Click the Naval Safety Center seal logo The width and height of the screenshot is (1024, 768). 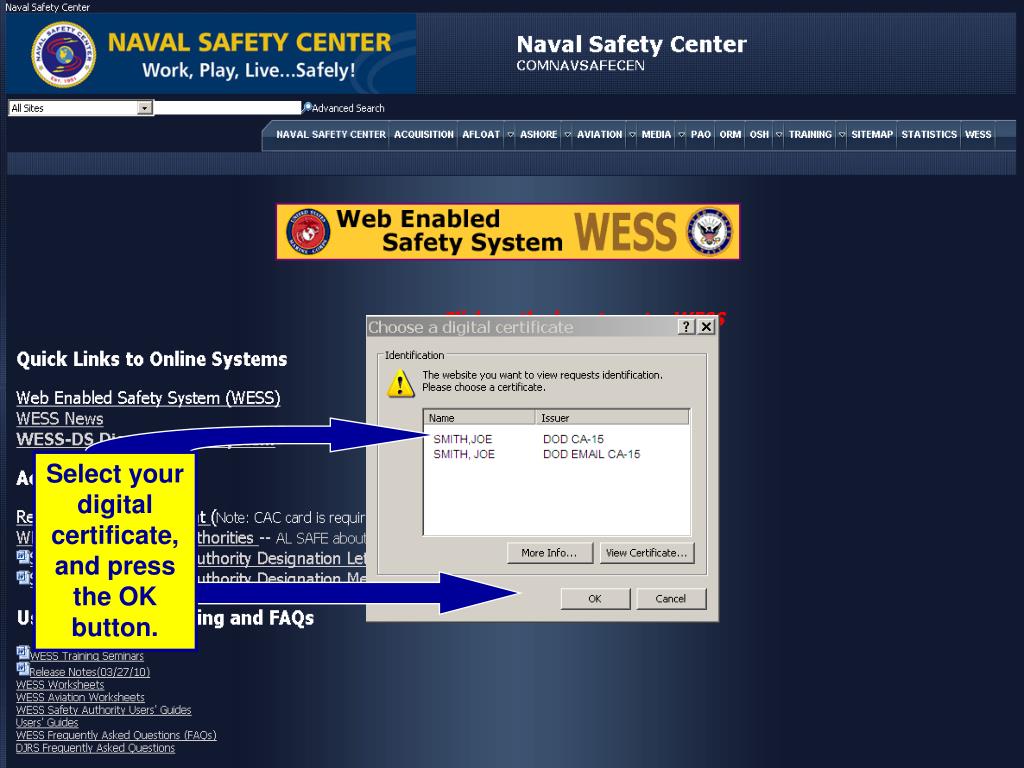point(63,54)
